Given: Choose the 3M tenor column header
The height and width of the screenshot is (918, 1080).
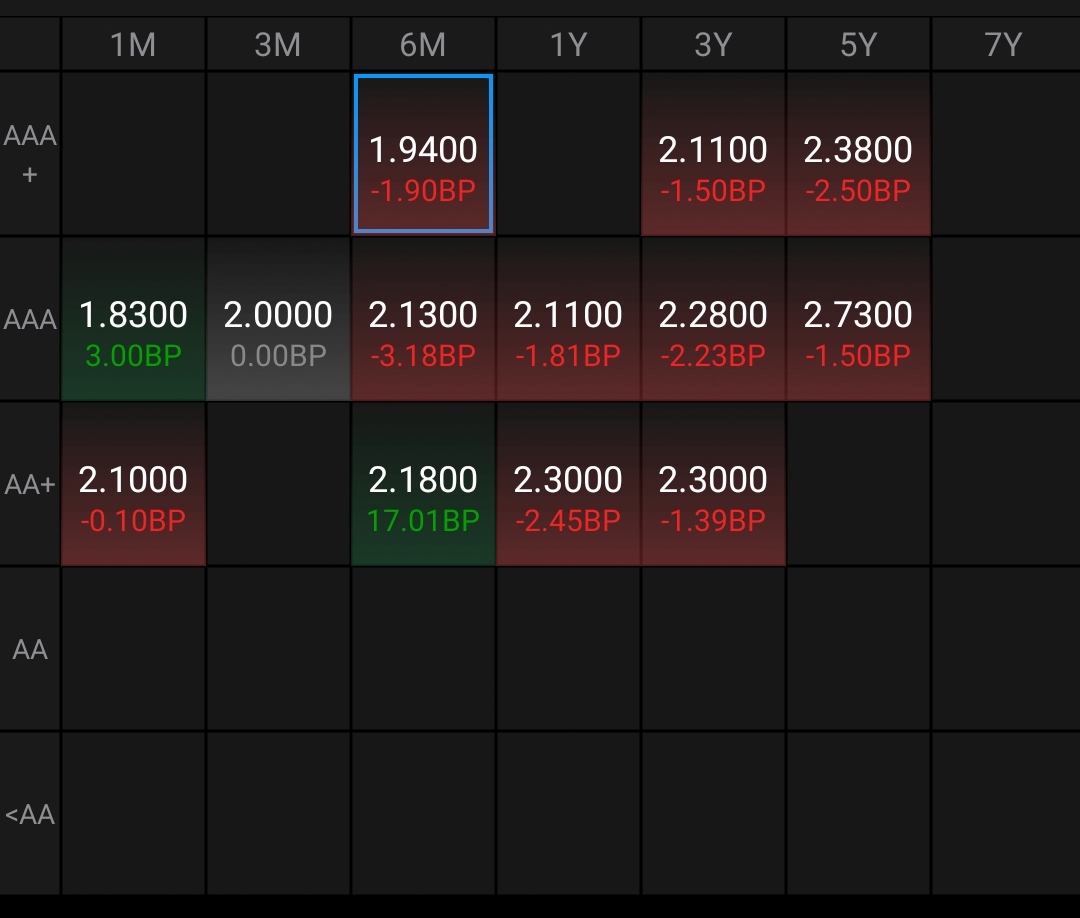Looking at the screenshot, I should coord(278,45).
